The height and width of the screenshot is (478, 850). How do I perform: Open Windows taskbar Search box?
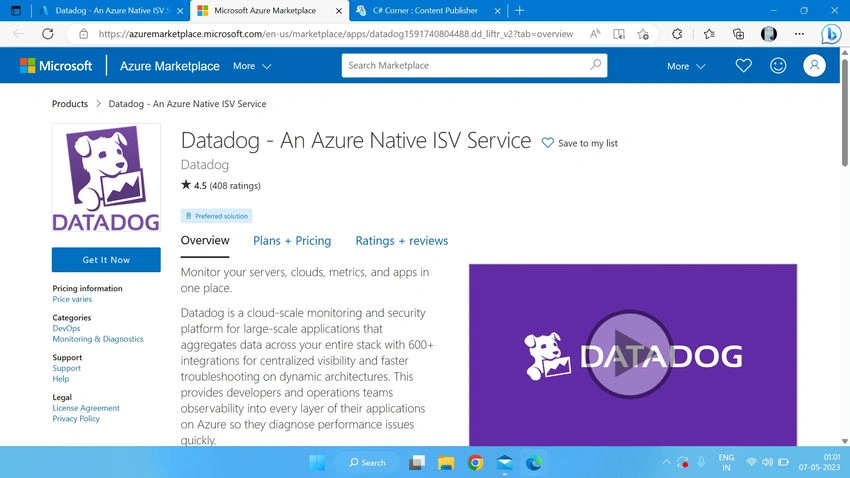tap(368, 462)
